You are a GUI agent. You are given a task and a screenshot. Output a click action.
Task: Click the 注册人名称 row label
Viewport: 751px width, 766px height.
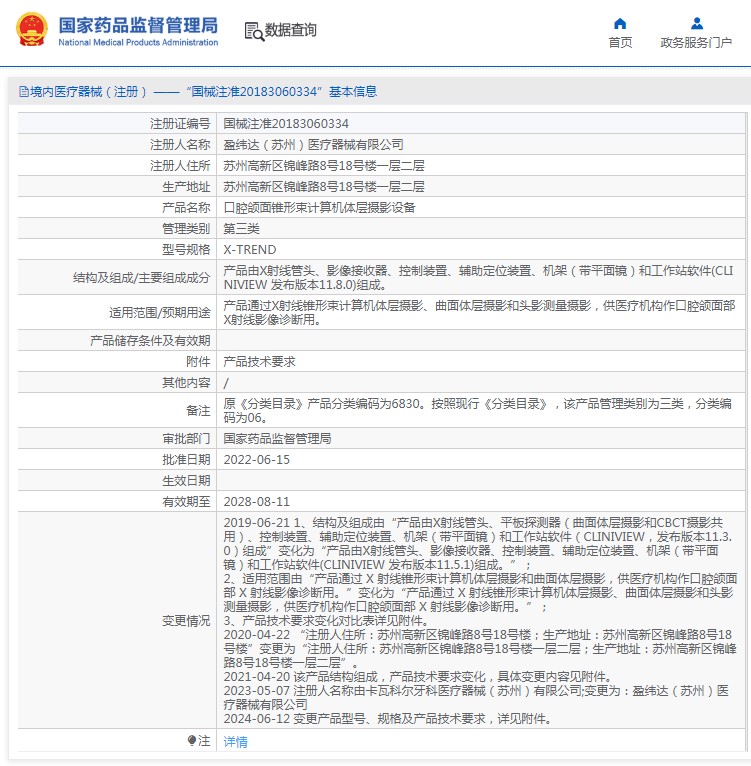[180, 145]
